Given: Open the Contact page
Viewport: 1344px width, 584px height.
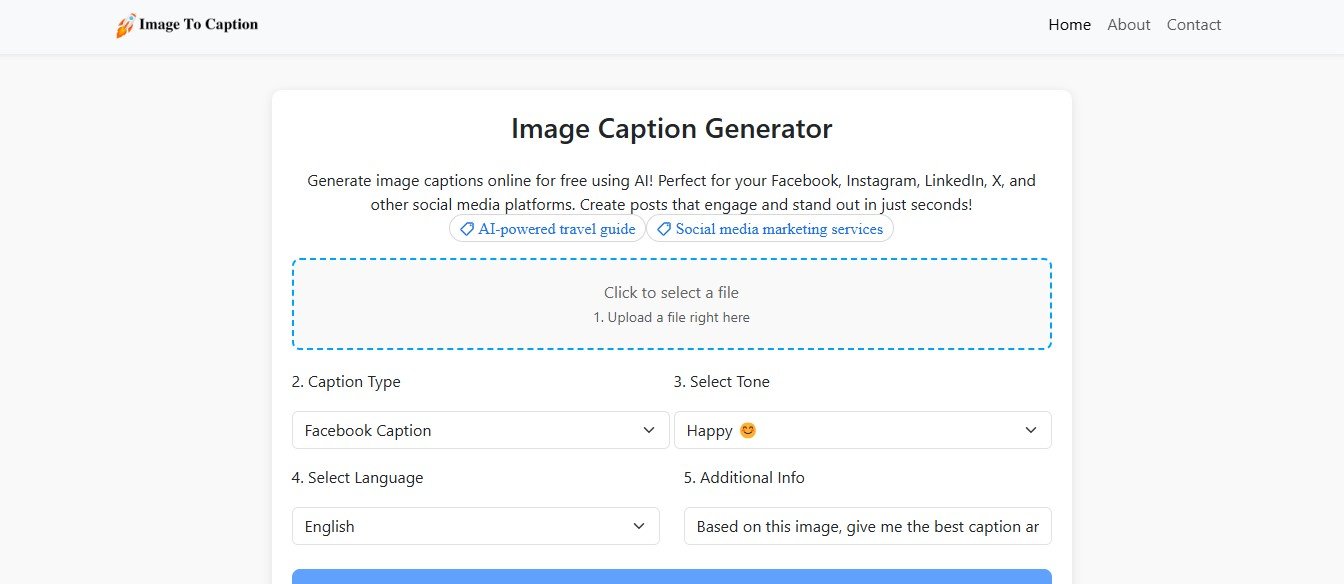Looking at the screenshot, I should point(1193,24).
